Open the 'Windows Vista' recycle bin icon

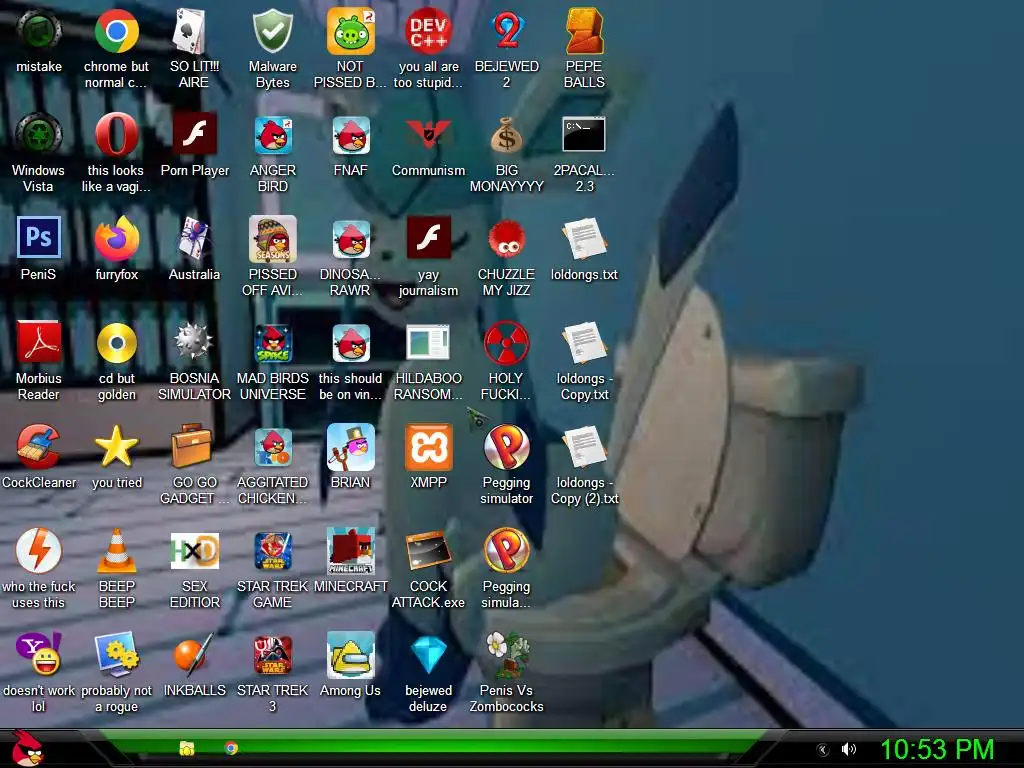point(39,135)
